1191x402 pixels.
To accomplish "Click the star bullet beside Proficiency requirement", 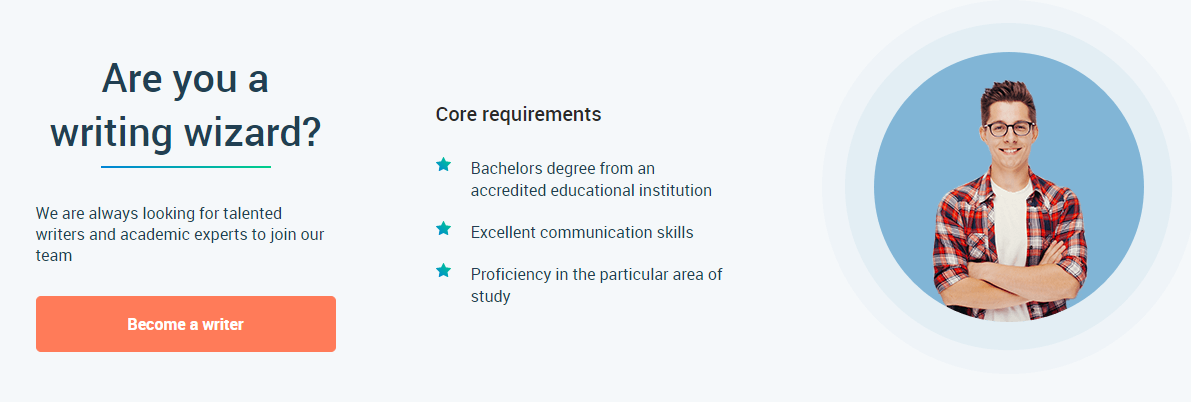I will pyautogui.click(x=444, y=270).
